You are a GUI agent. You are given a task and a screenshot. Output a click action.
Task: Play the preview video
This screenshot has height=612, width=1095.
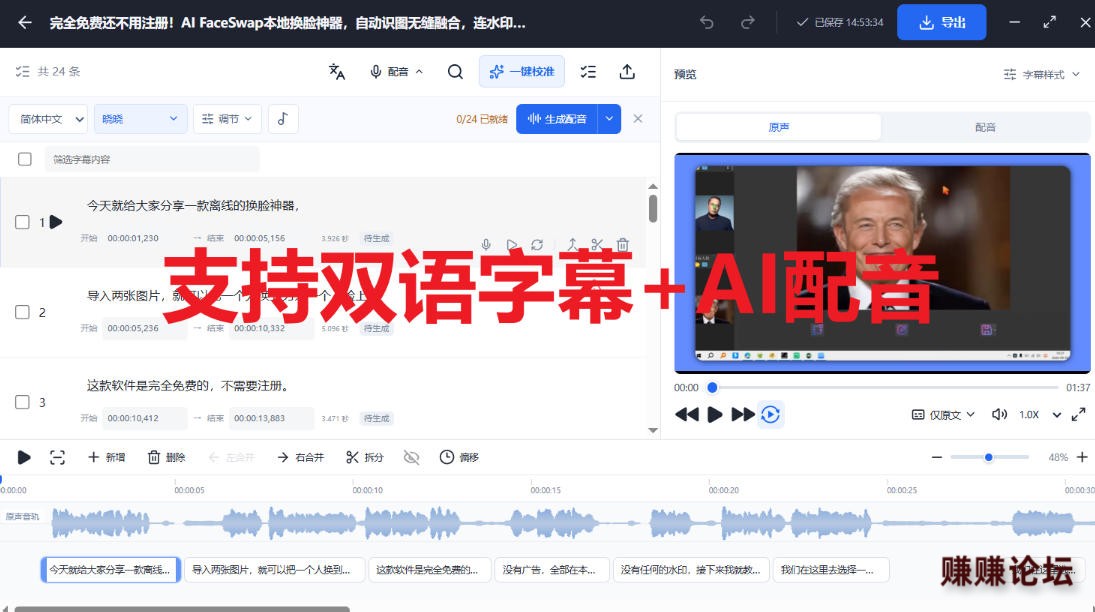pos(714,415)
